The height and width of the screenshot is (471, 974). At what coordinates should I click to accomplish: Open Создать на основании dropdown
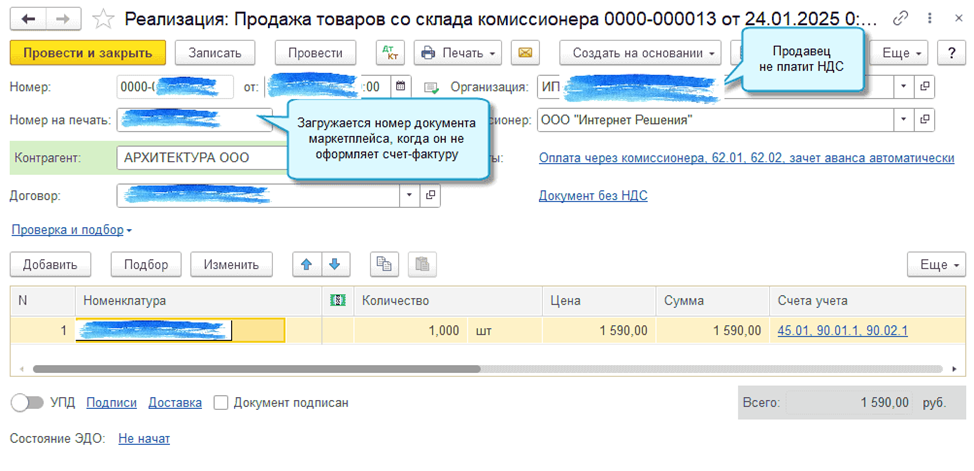(640, 53)
